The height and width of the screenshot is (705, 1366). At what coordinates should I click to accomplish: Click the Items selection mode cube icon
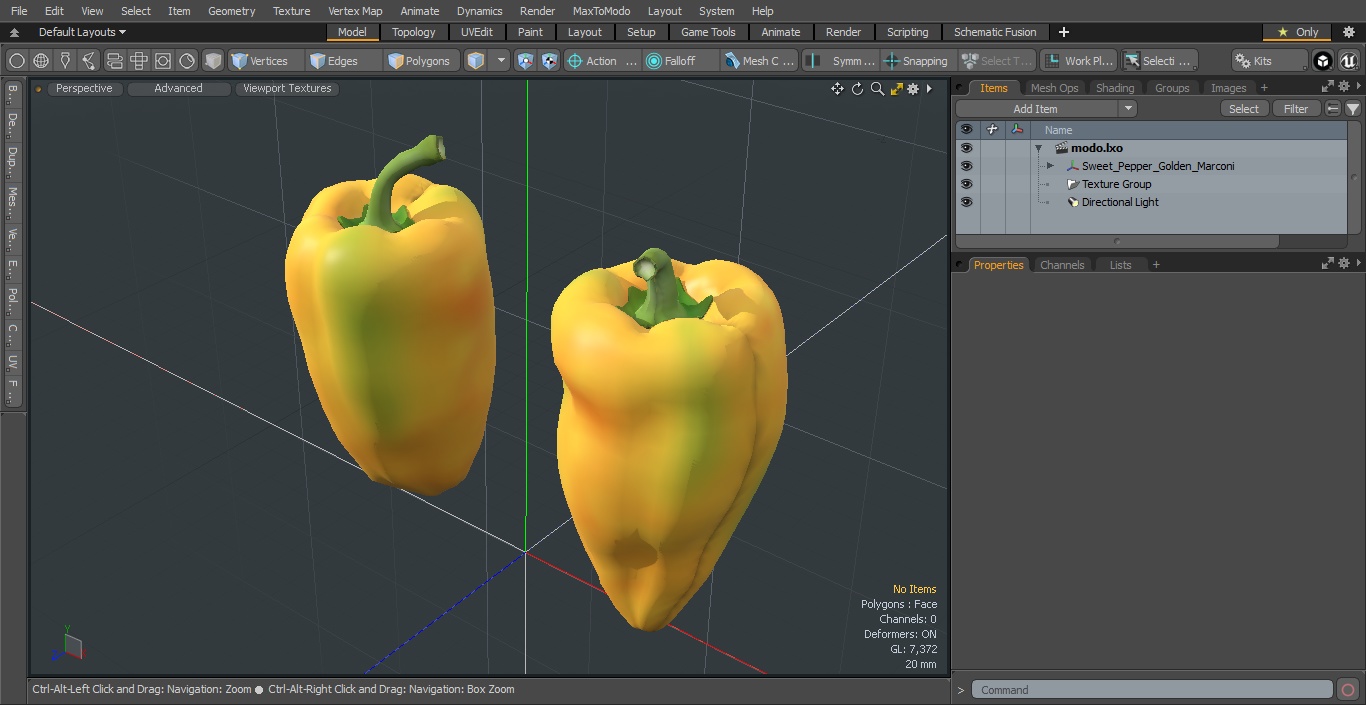point(476,61)
